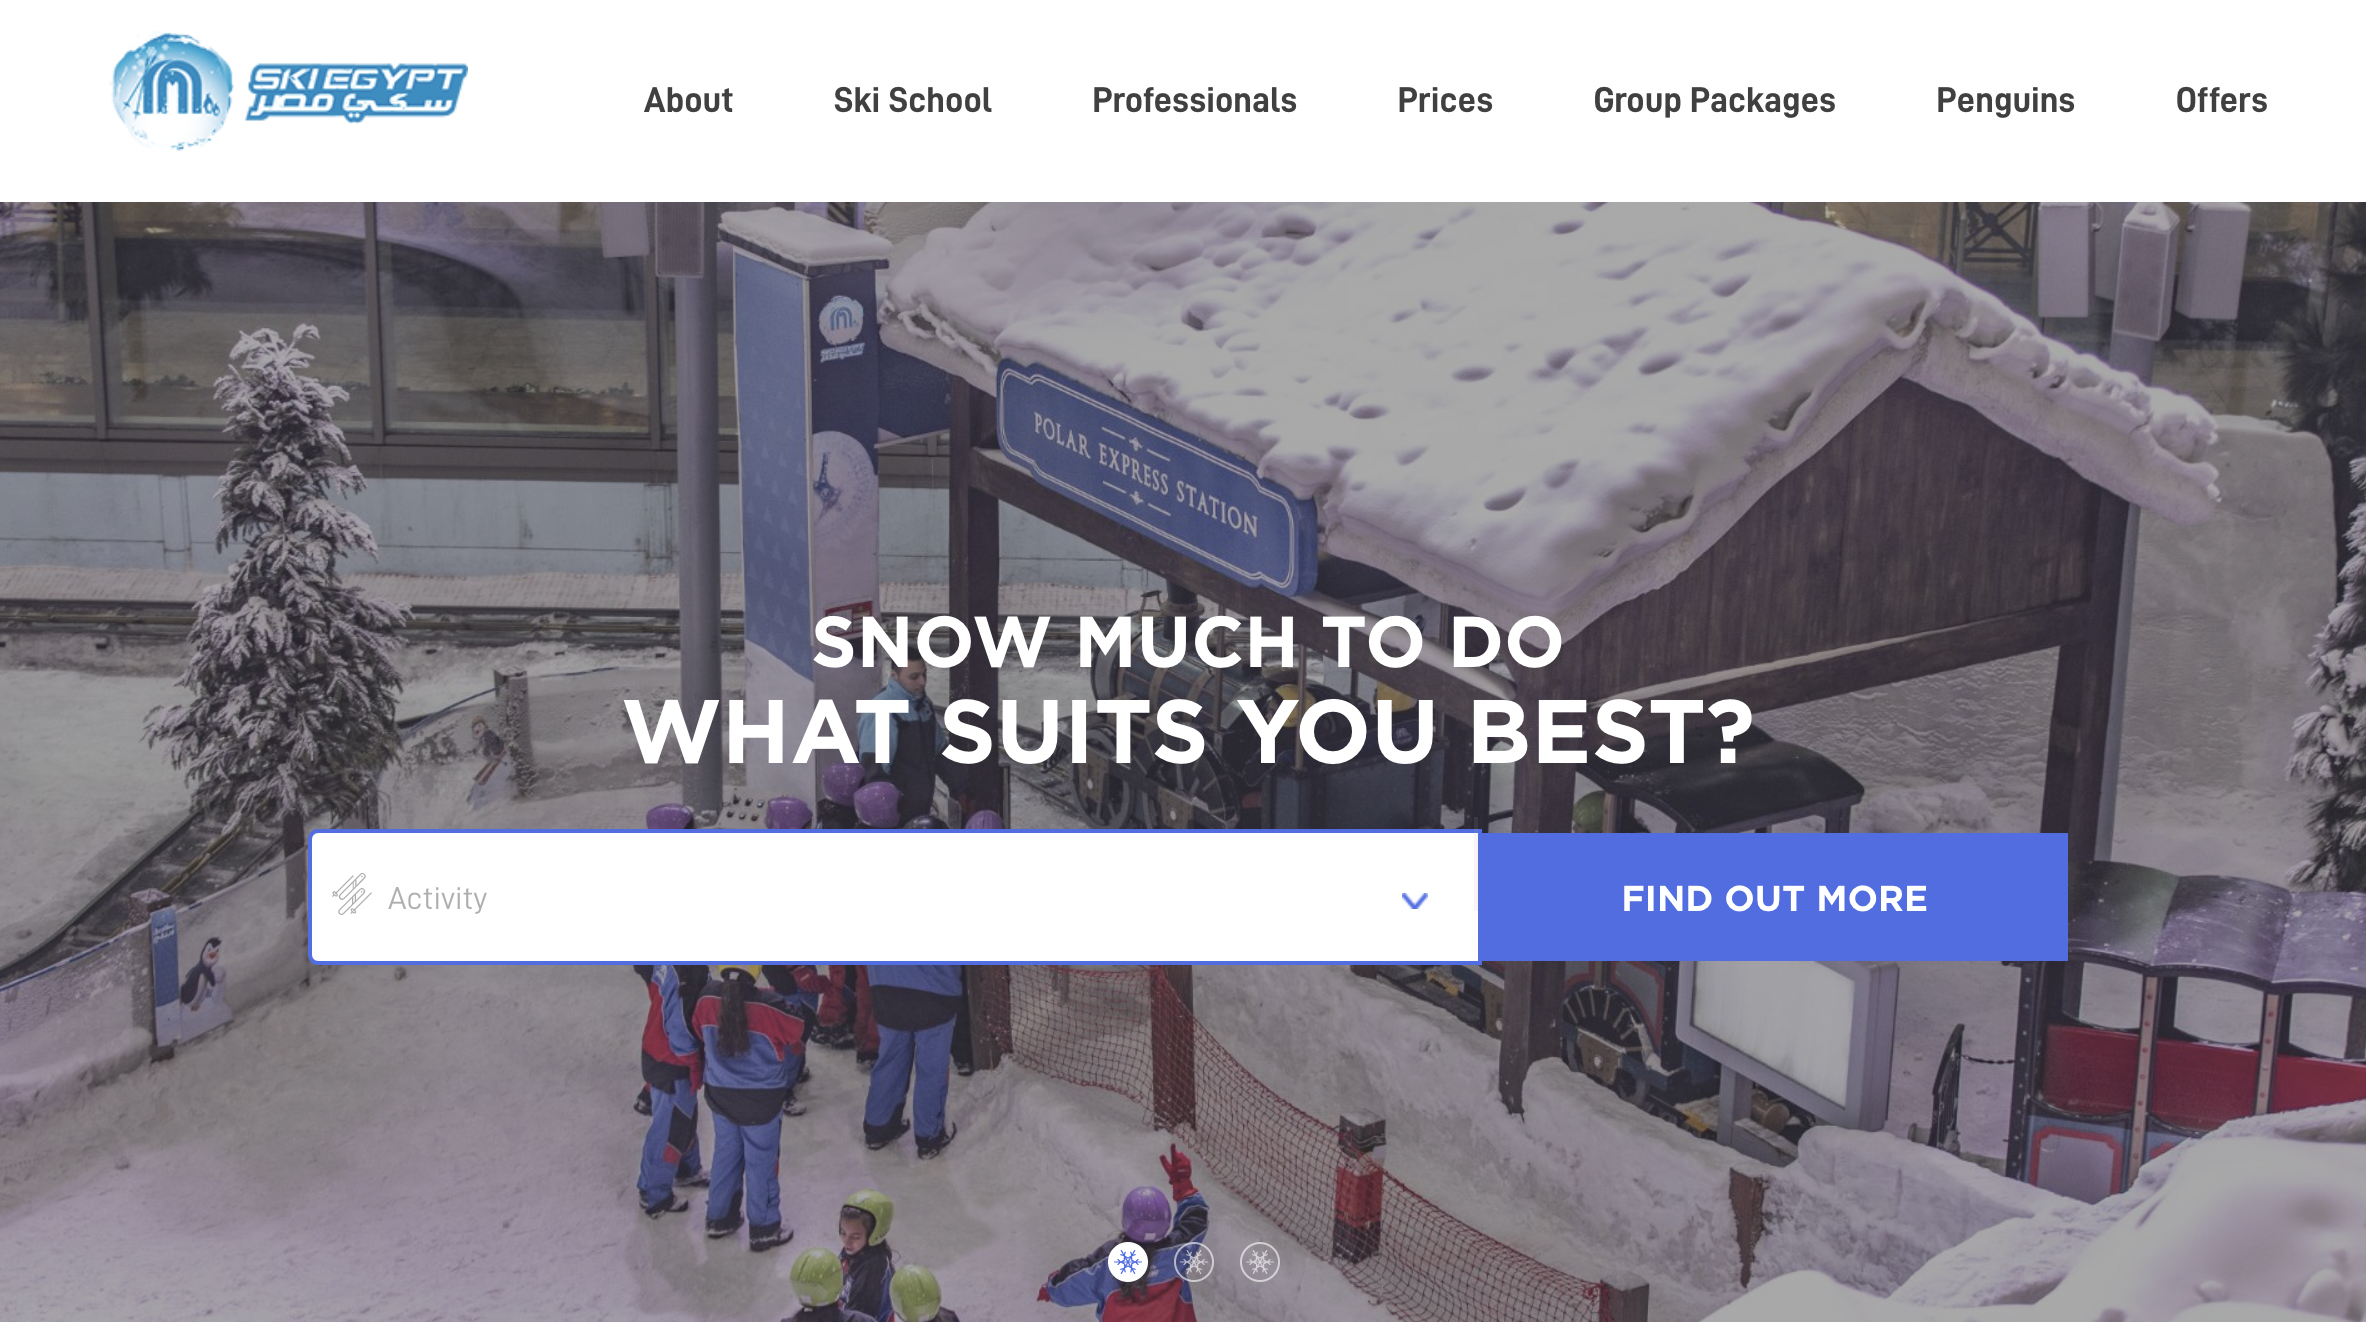Screen dimensions: 2366x1322
Task: Click the Find Out More button
Action: [x=1774, y=897]
